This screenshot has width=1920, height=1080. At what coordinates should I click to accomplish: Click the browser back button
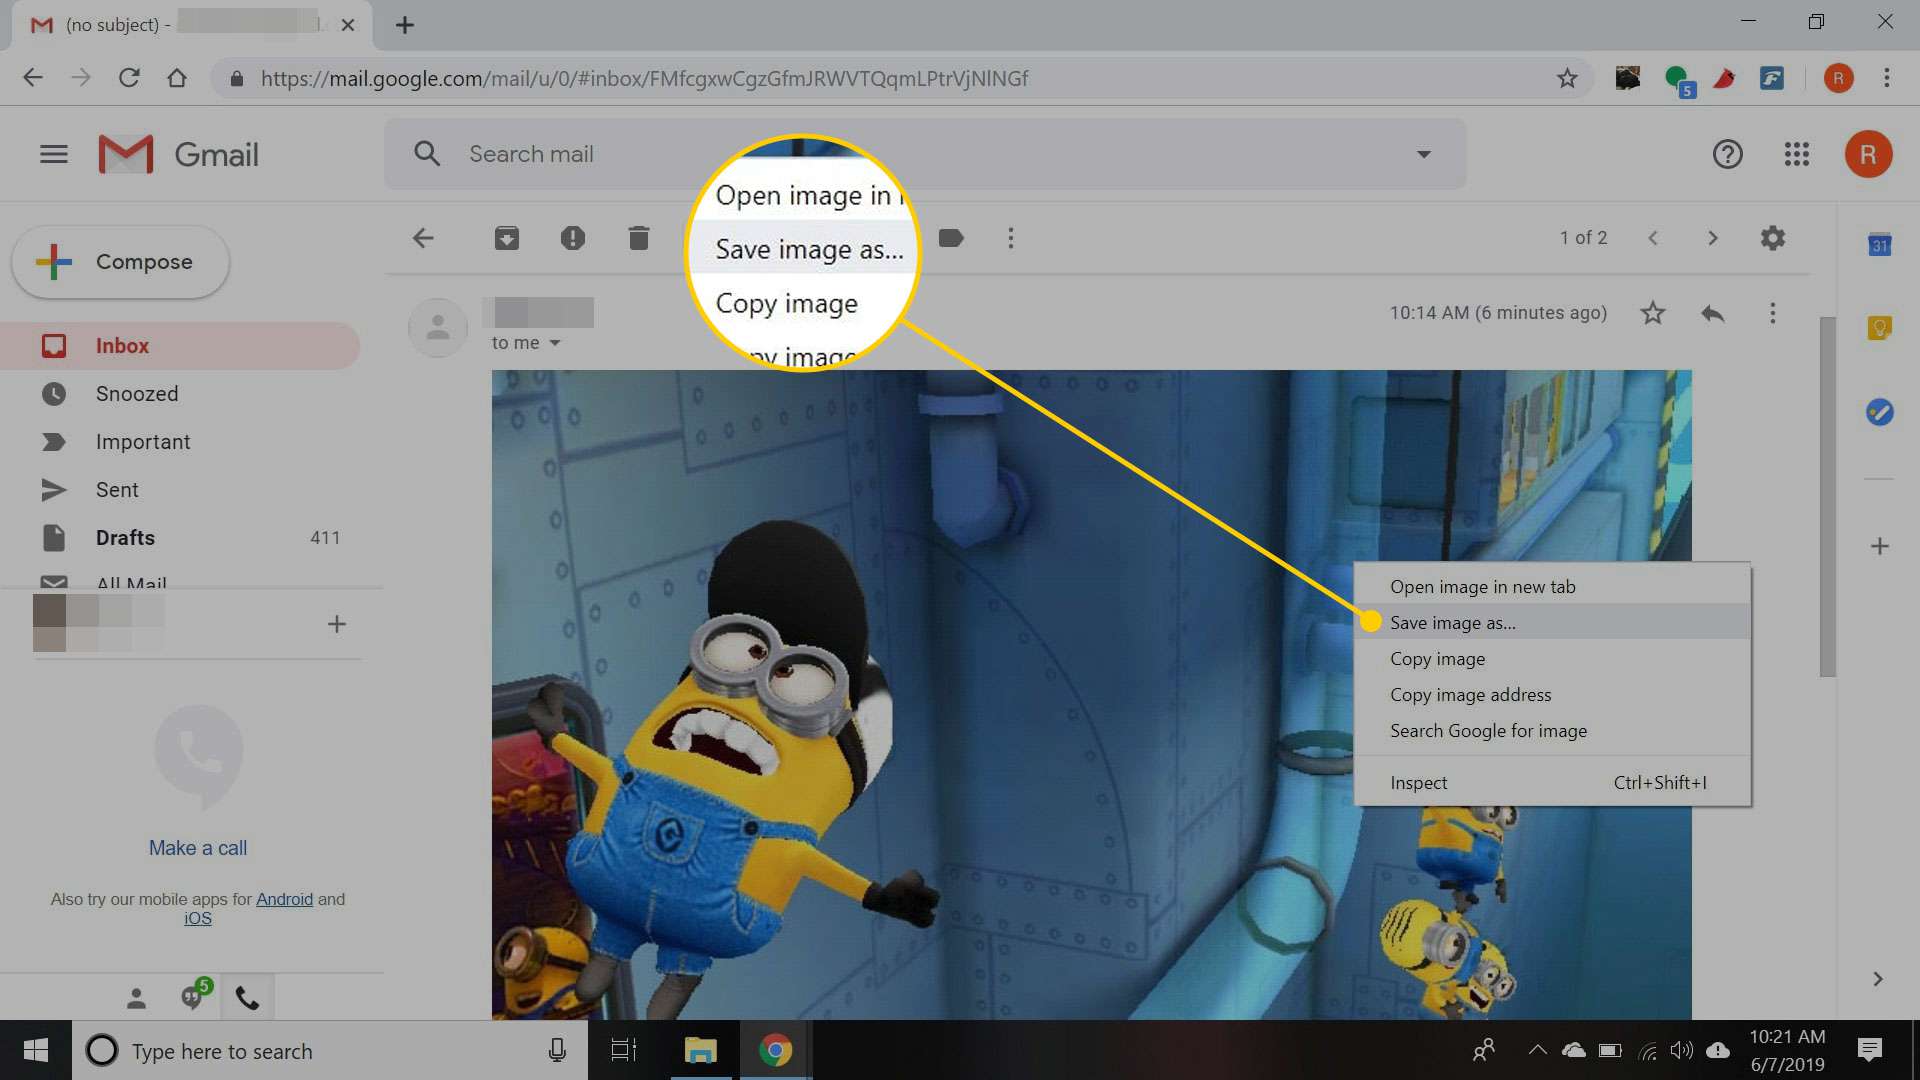tap(33, 78)
